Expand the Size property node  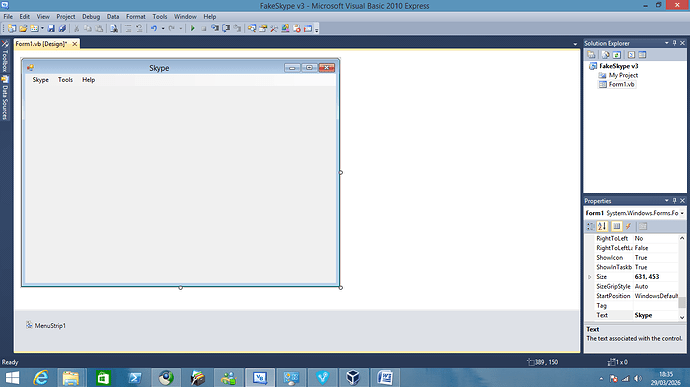pos(590,277)
